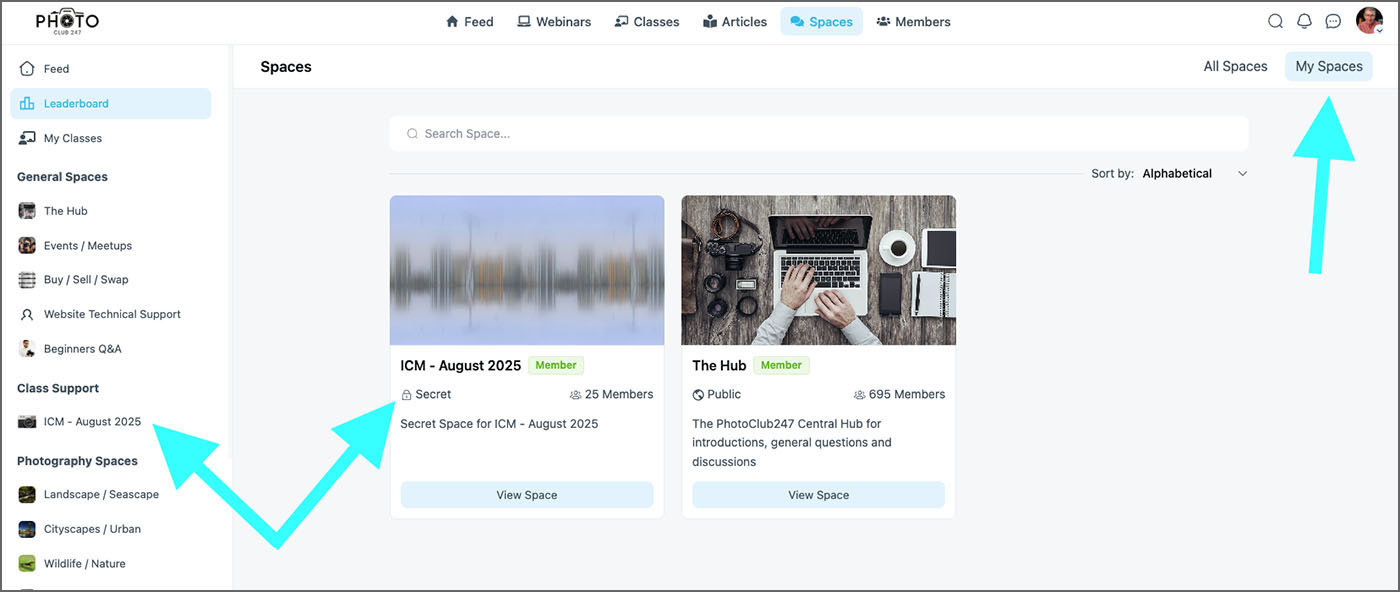
Task: Click the Leaderboard bar chart icon
Action: click(27, 103)
